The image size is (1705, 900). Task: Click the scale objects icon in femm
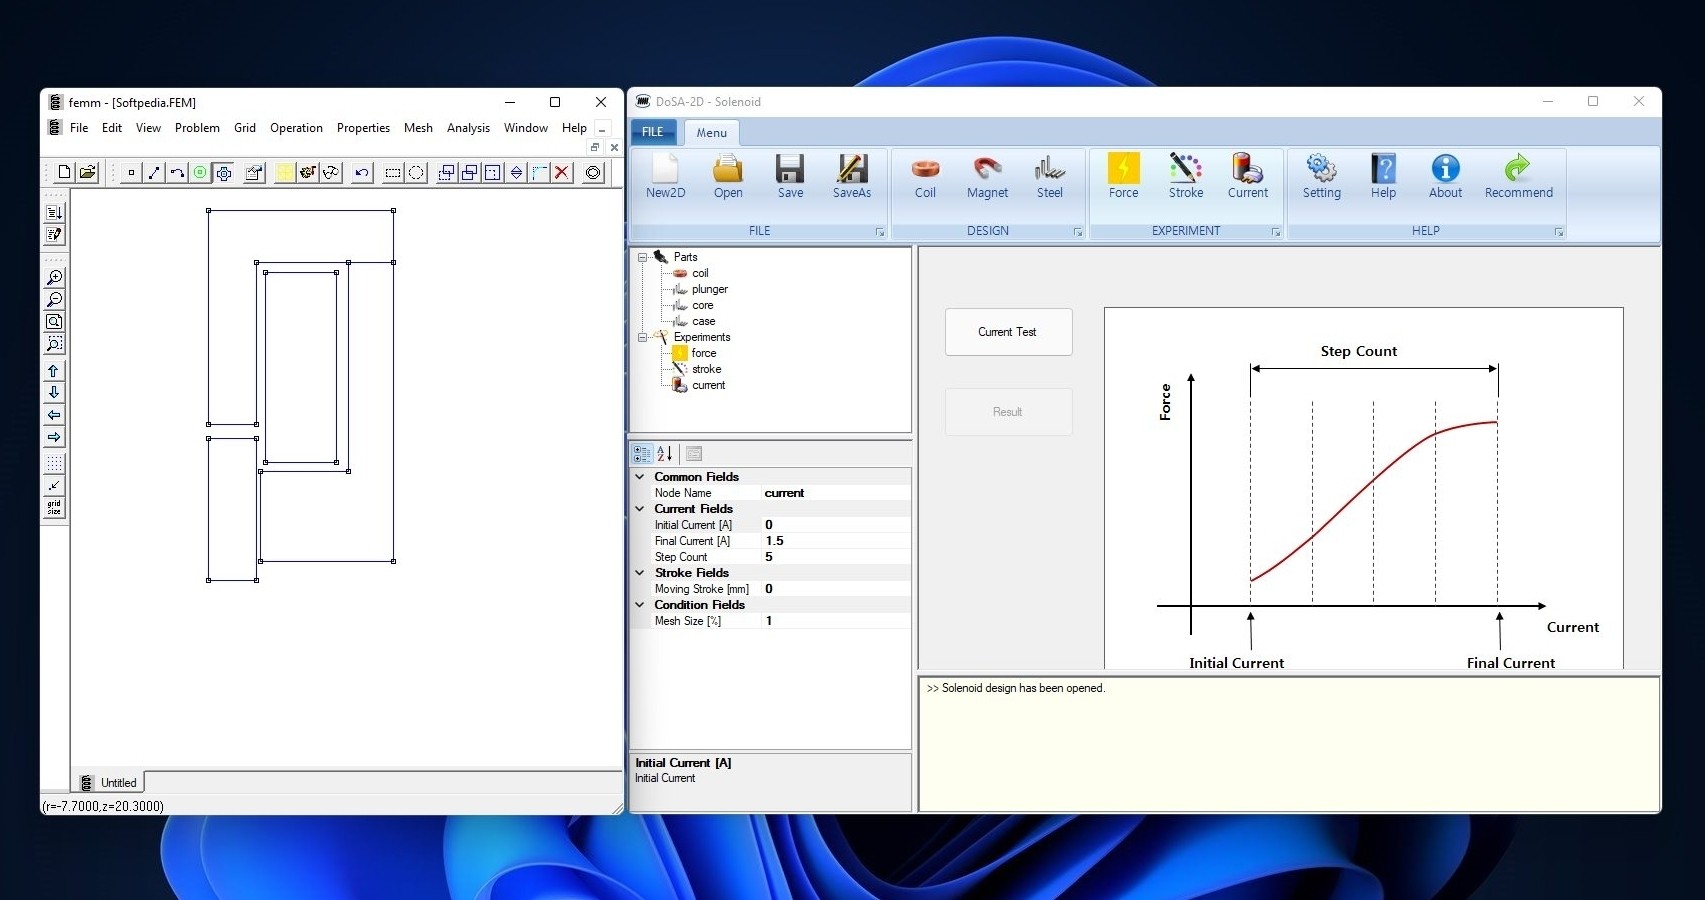(493, 172)
